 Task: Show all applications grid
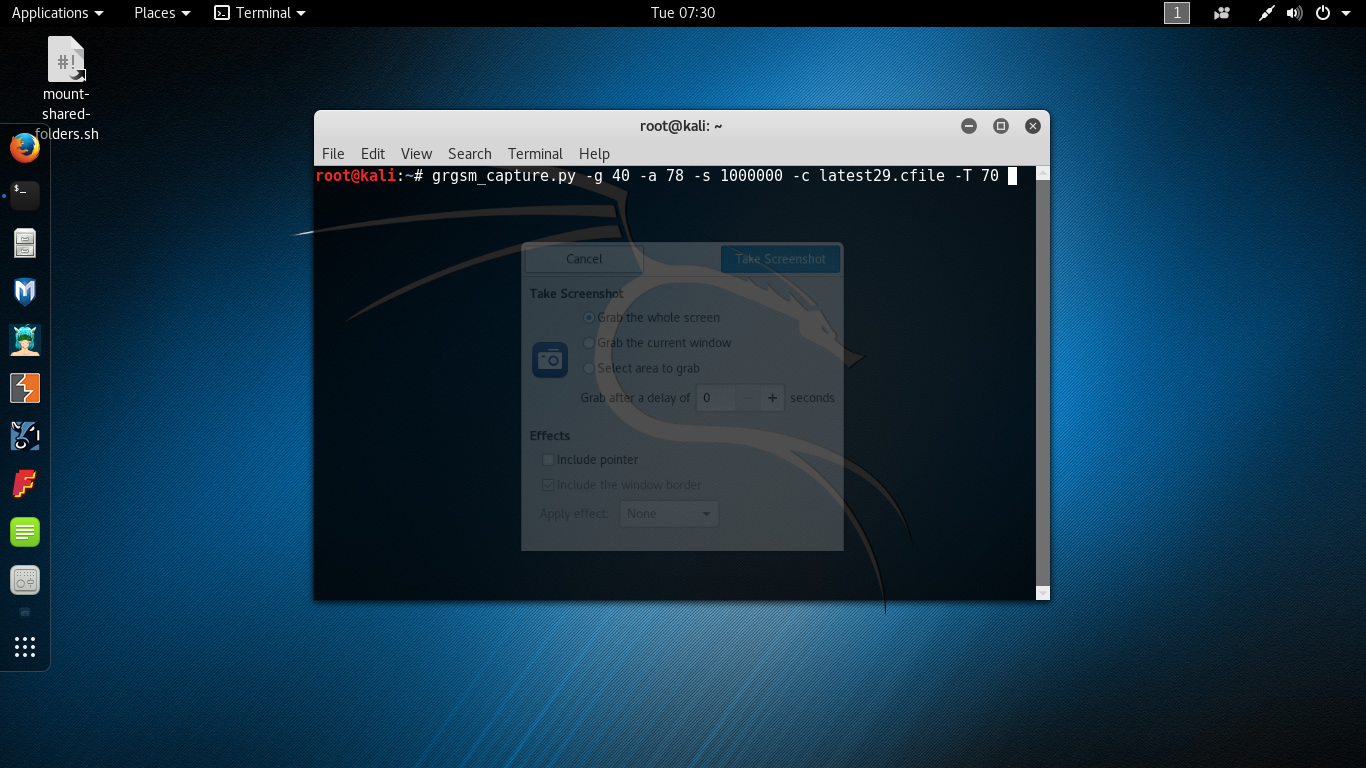point(25,647)
